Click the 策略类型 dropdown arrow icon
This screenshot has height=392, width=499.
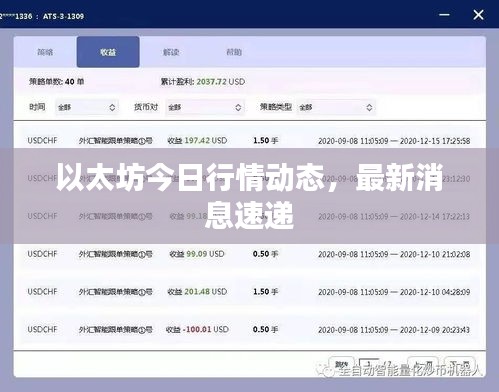click(369, 107)
